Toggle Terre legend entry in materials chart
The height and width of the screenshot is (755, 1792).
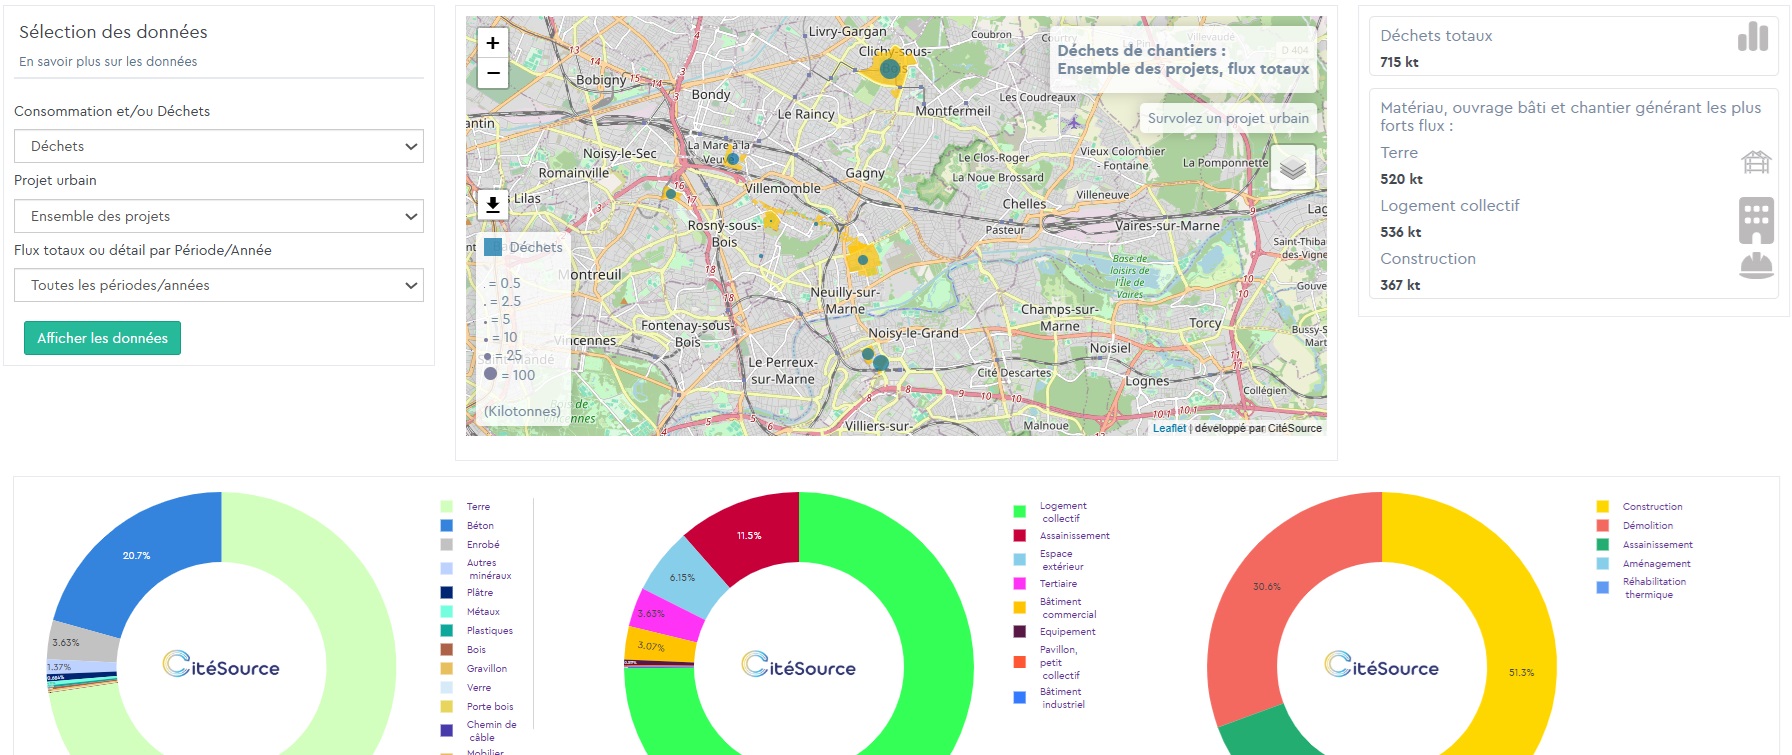point(478,507)
